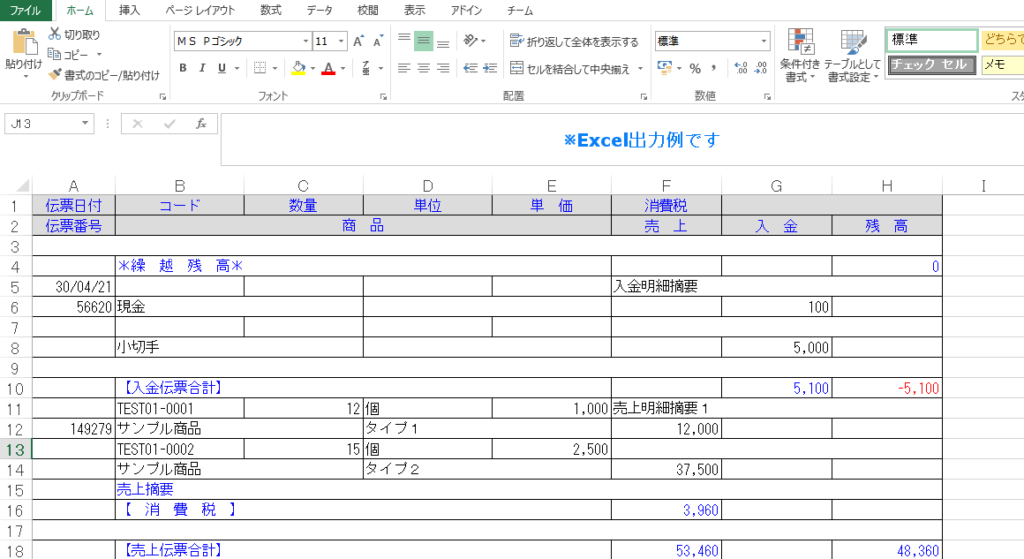Screen dimensions: 1024x559
Task: Open number format dropdown showing 標準
Action: click(763, 41)
